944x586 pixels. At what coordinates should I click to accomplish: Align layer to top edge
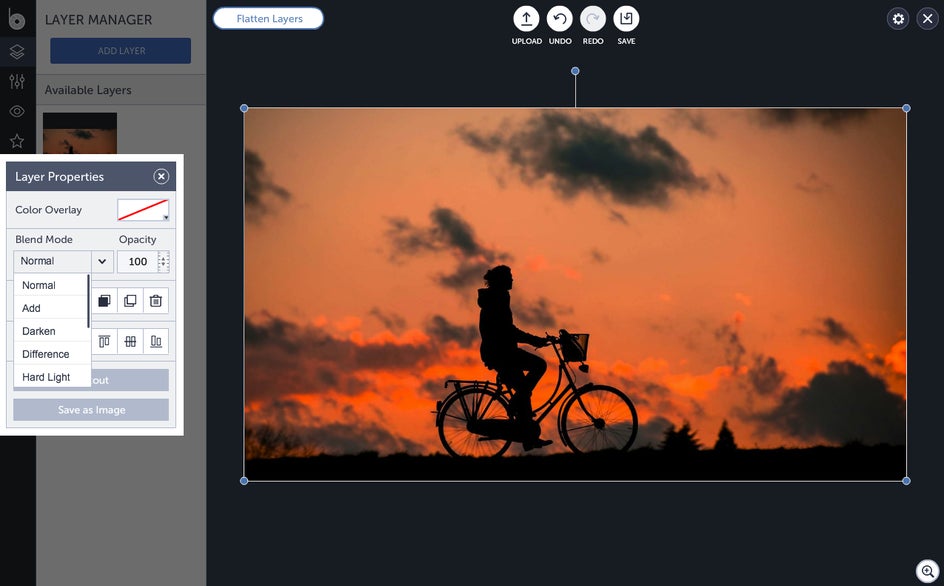[104, 341]
